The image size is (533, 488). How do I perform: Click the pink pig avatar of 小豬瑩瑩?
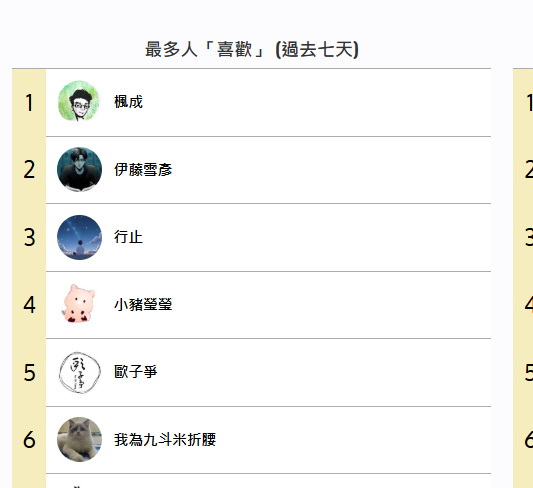(x=79, y=304)
